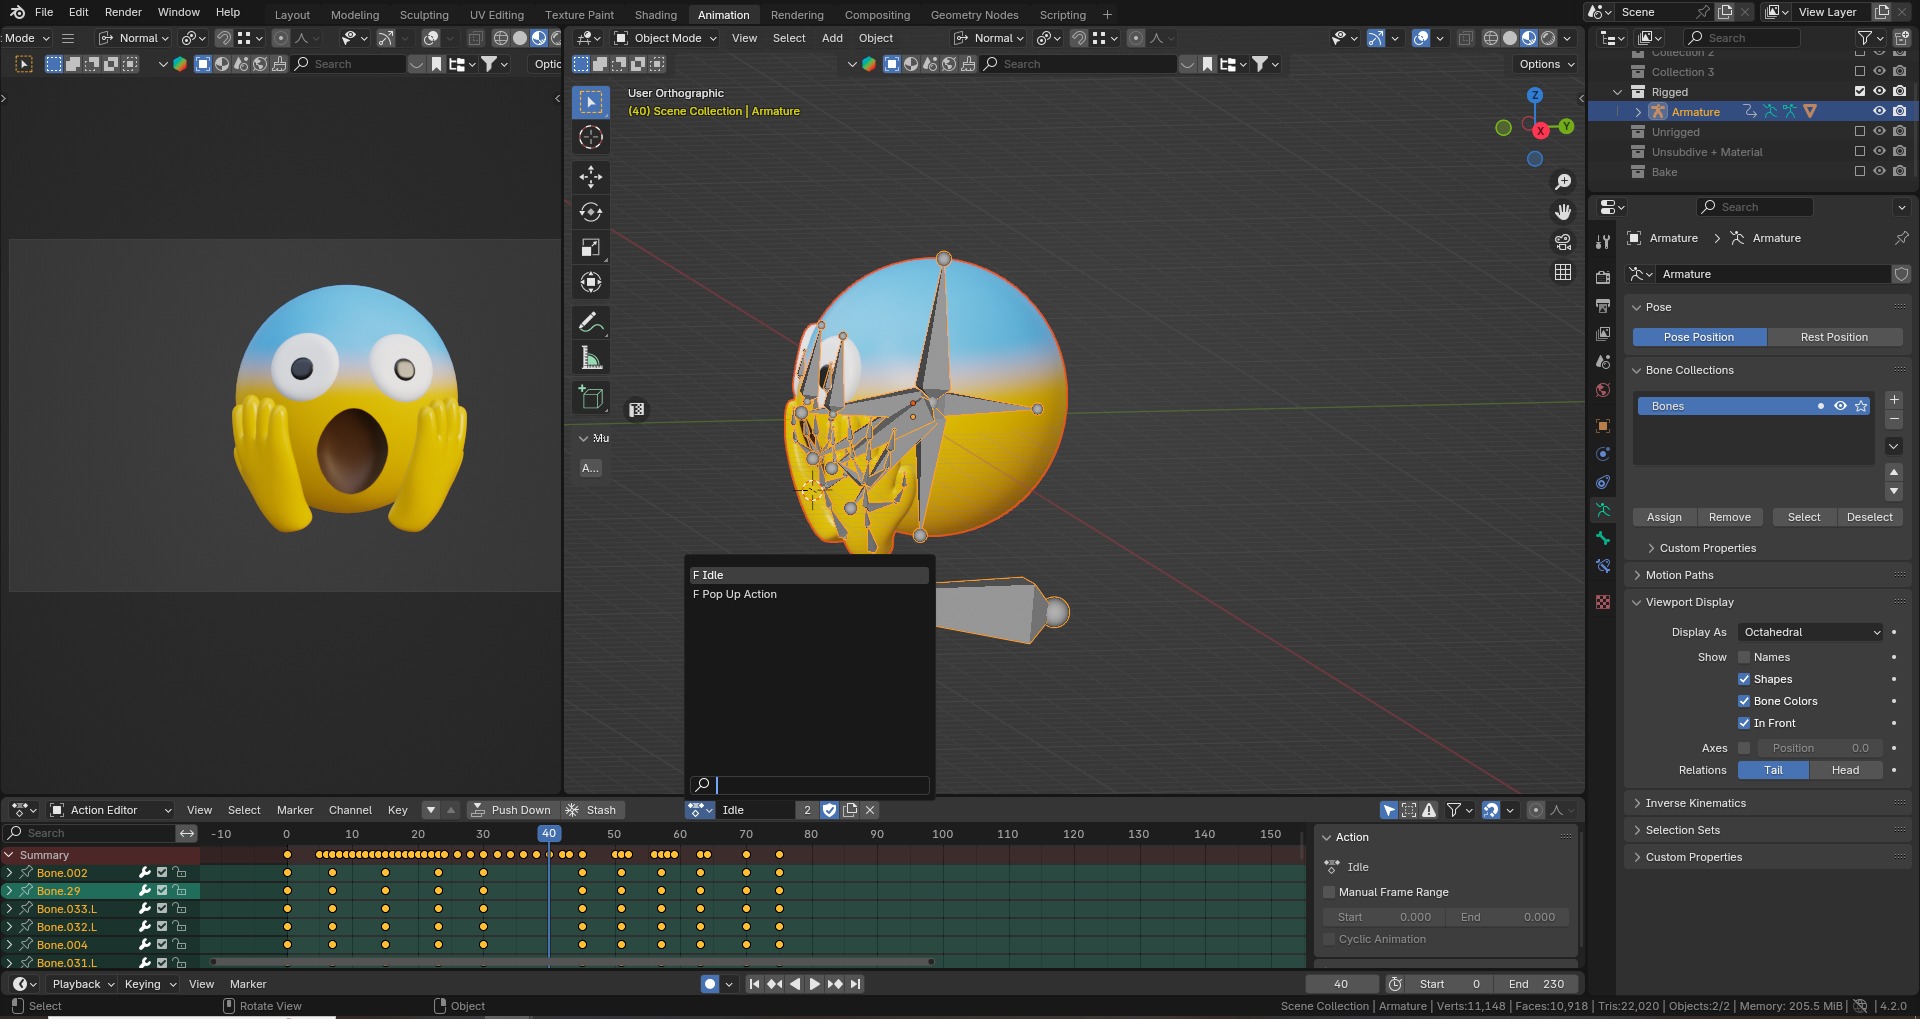The width and height of the screenshot is (1920, 1019).
Task: Jump to last frame in timeline
Action: [855, 984]
